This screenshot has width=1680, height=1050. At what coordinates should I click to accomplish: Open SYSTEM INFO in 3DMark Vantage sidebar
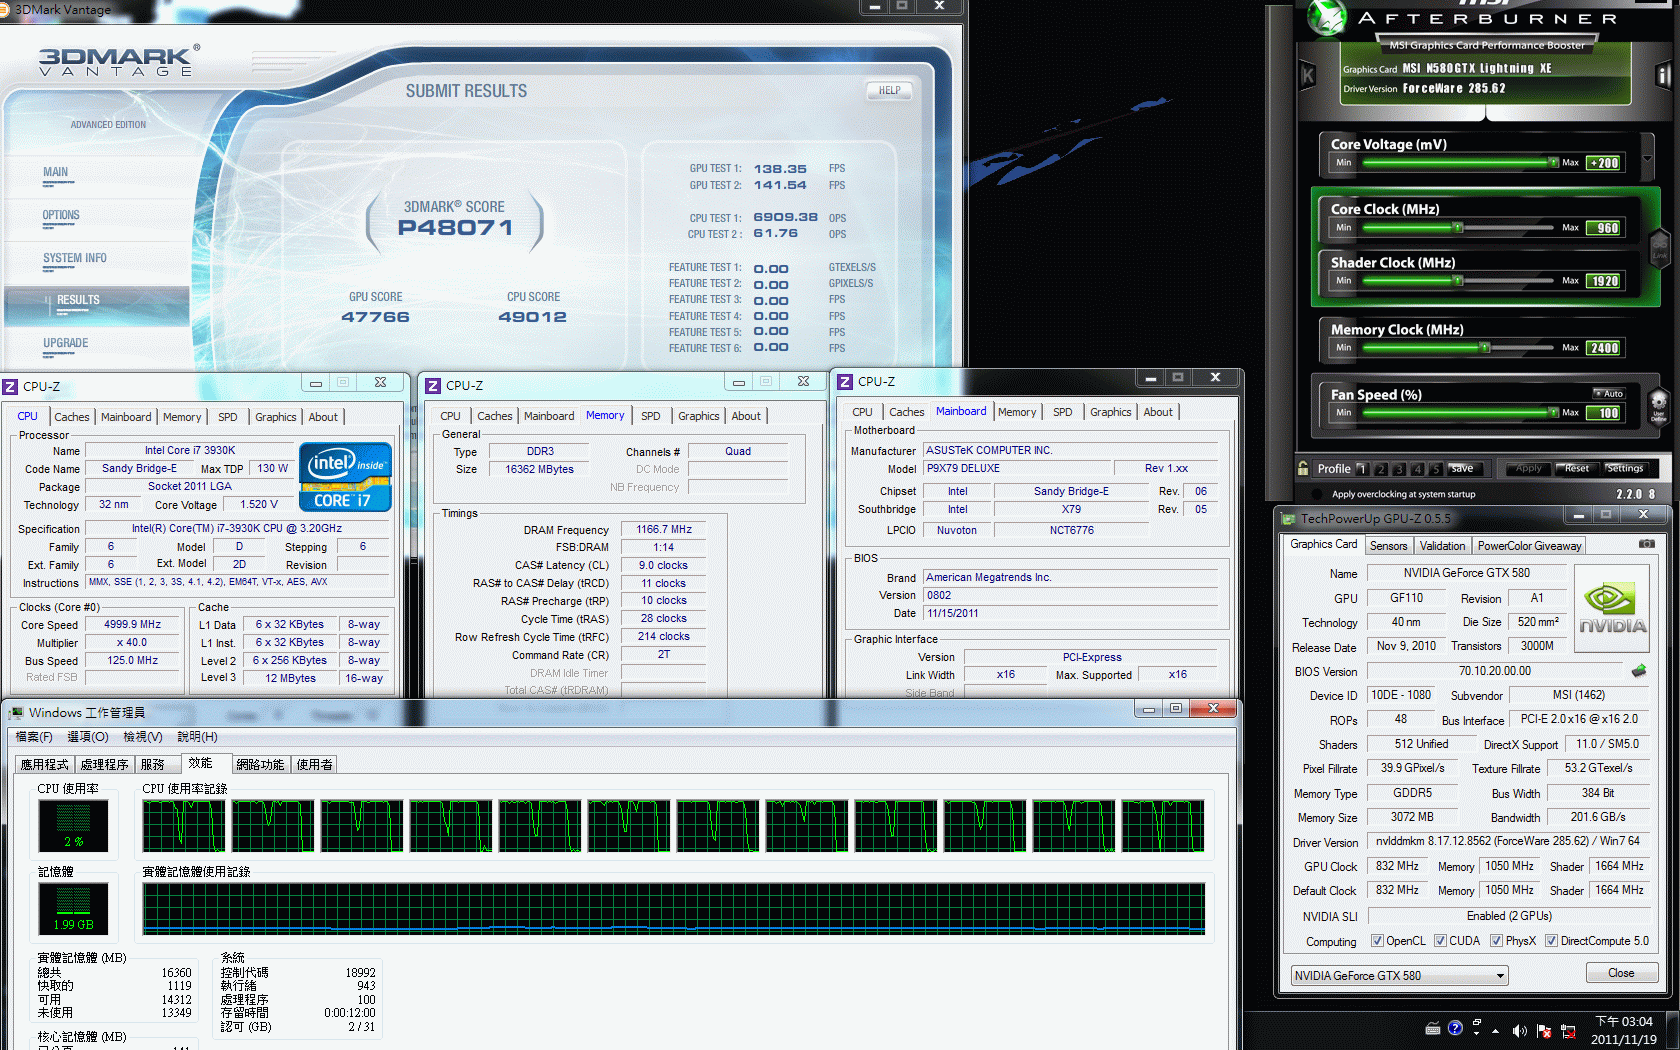point(74,258)
